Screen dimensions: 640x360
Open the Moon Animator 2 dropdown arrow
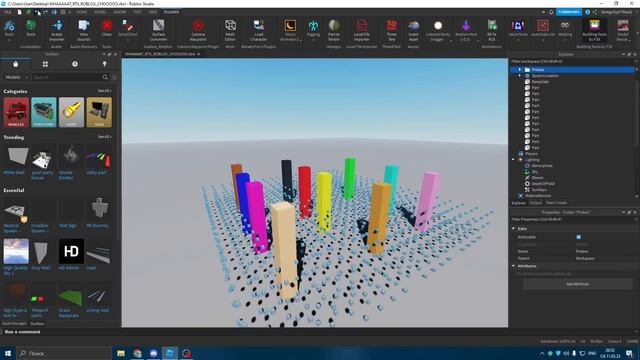click(302, 40)
